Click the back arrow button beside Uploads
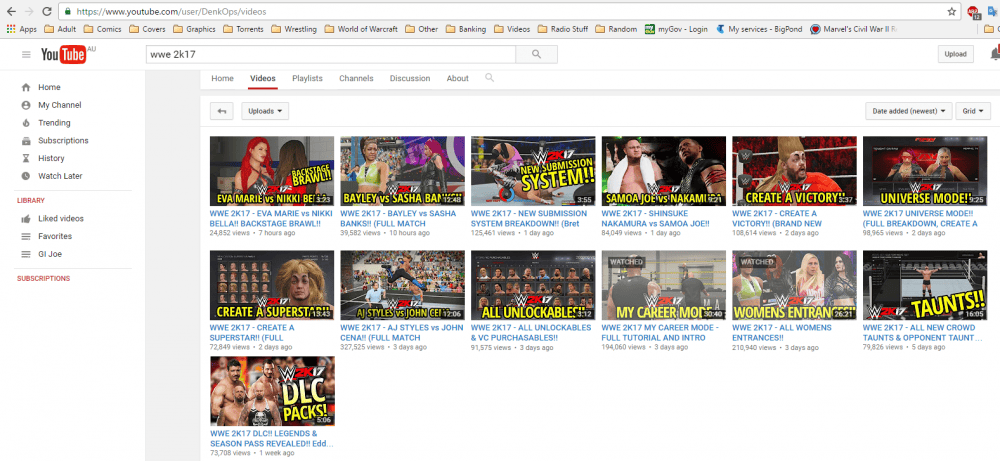 coord(222,111)
